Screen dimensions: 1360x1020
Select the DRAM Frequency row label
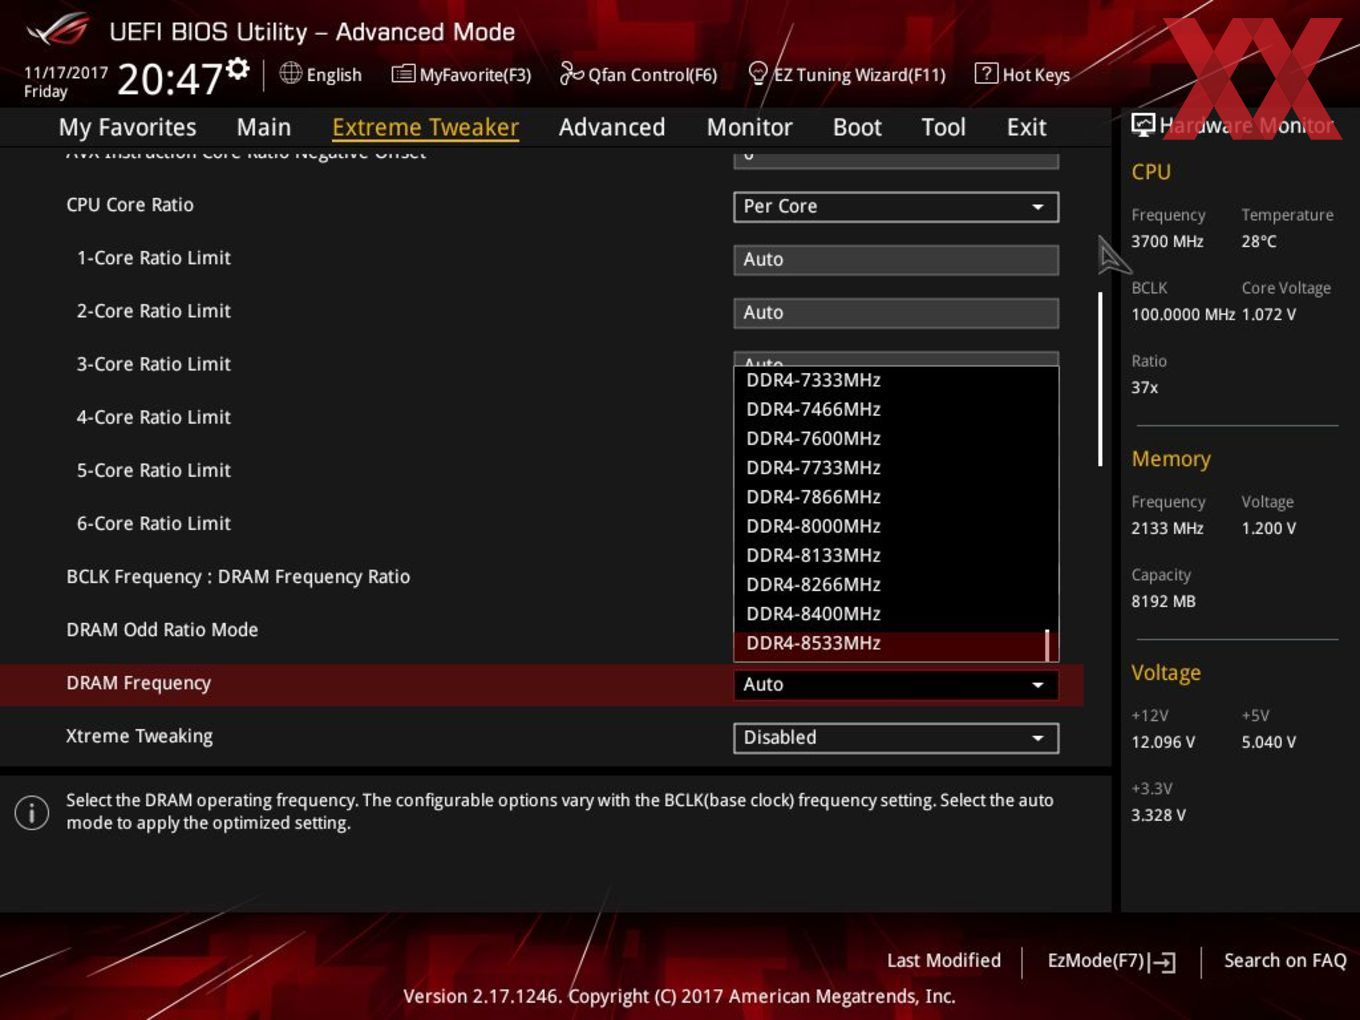[x=139, y=682]
